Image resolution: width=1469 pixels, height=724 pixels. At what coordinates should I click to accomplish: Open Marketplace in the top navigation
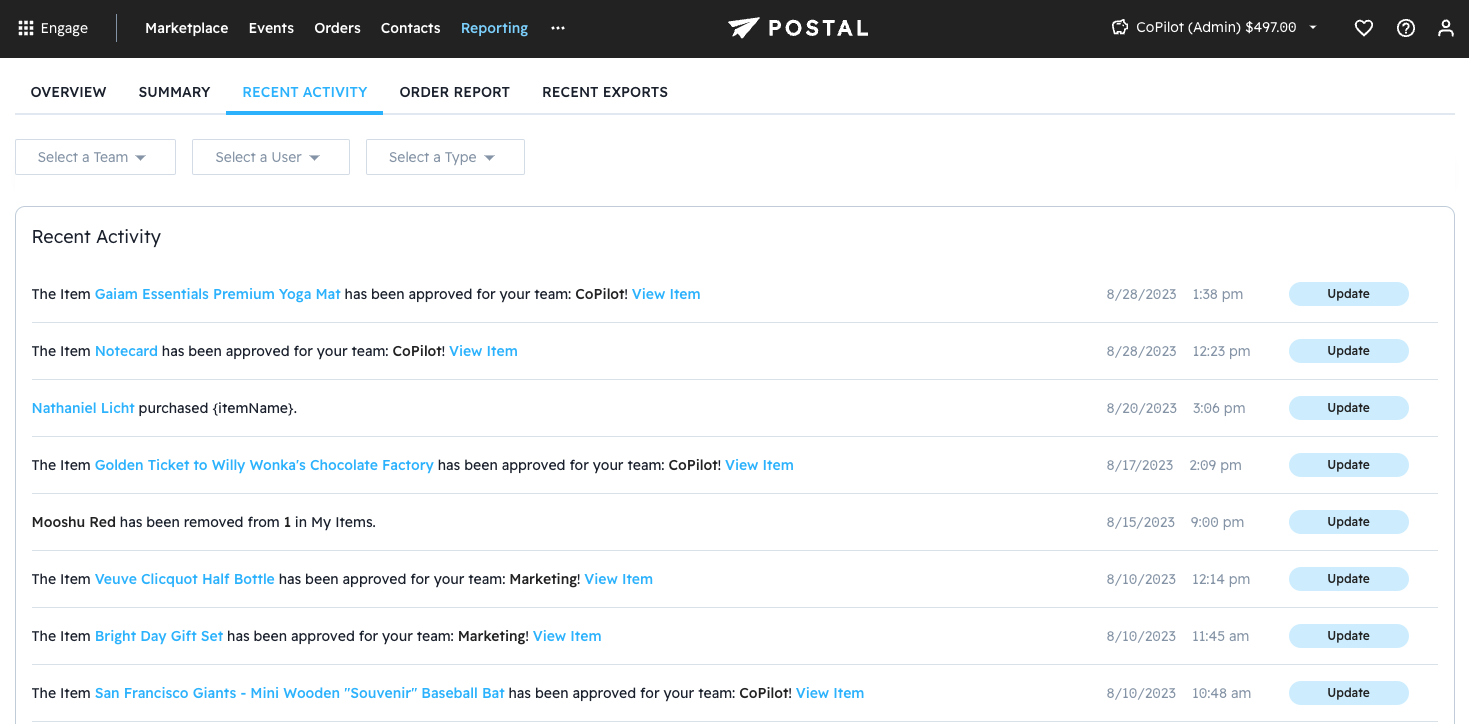coord(186,28)
